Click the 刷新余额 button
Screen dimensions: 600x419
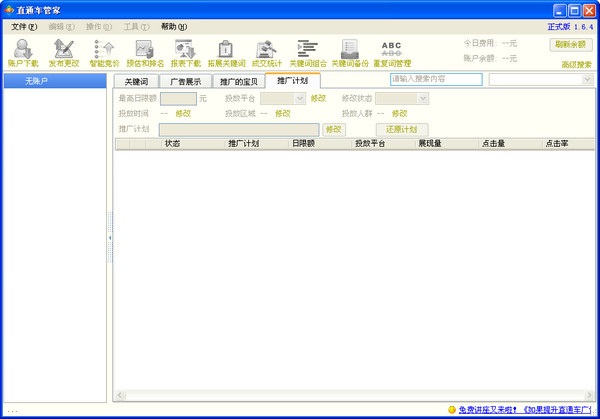pyautogui.click(x=571, y=44)
